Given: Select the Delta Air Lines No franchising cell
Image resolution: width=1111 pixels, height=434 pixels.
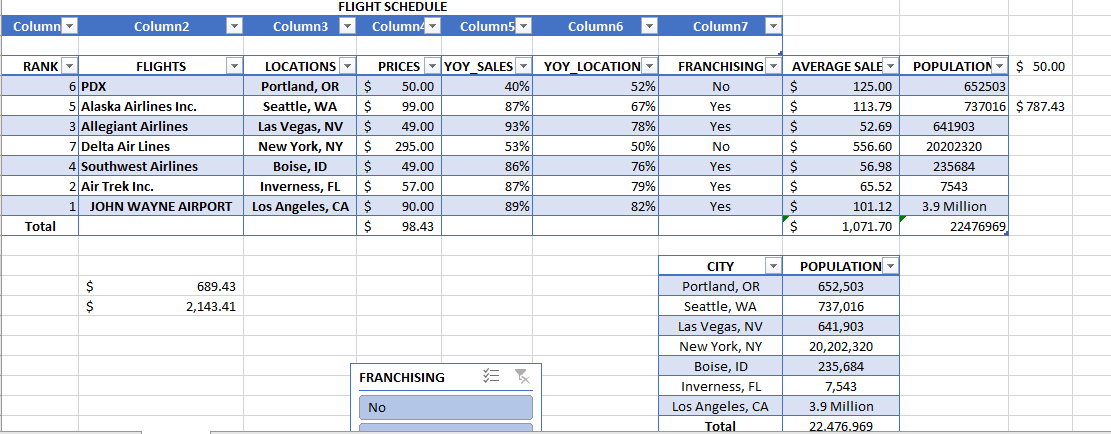Looking at the screenshot, I should 721,147.
